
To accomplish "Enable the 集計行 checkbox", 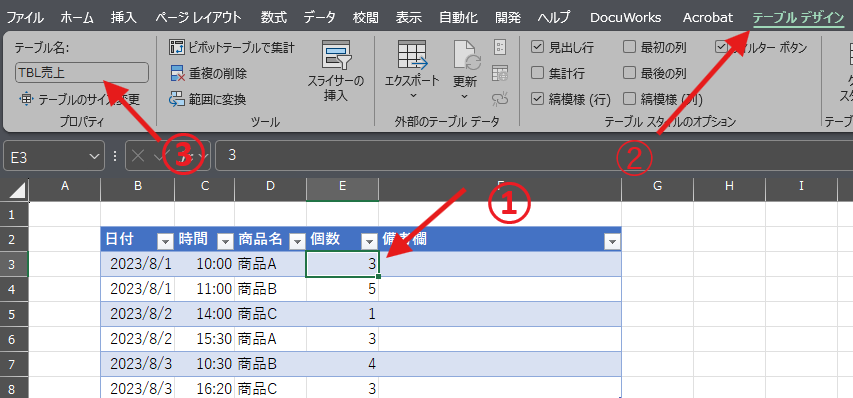I will [537, 73].
